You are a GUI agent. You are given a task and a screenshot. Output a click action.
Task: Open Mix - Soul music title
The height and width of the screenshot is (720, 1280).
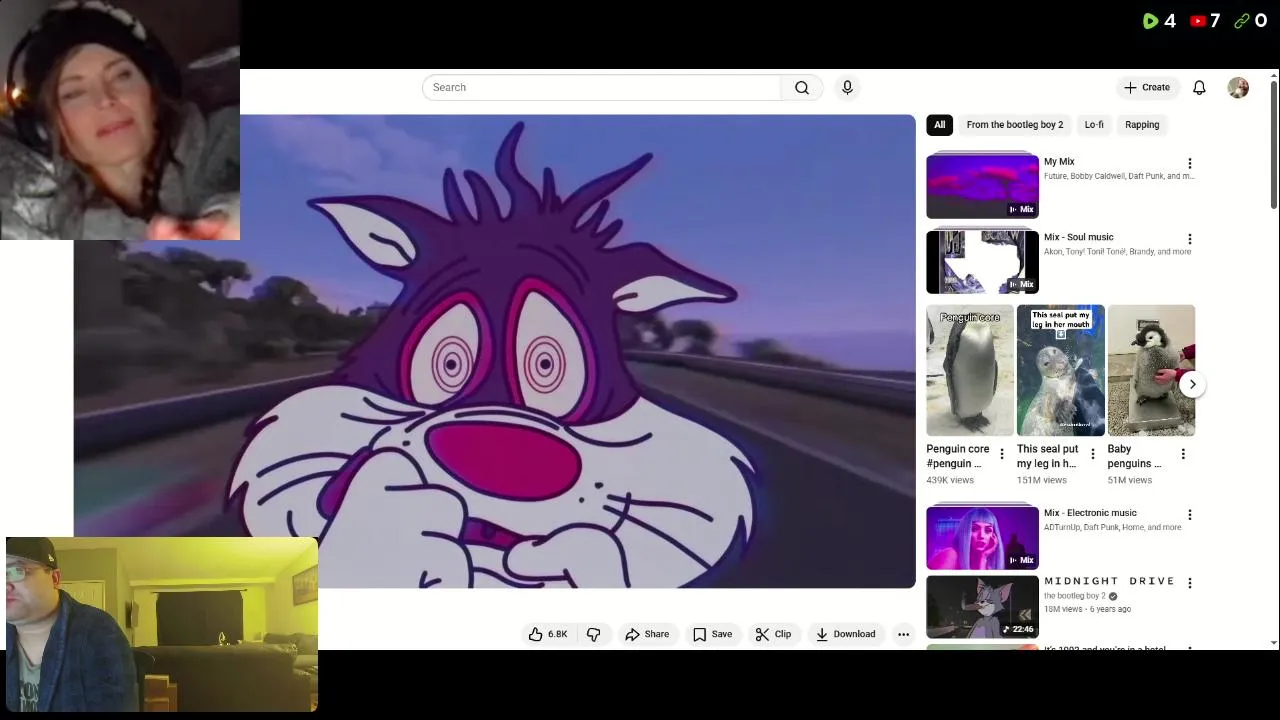coord(1078,237)
